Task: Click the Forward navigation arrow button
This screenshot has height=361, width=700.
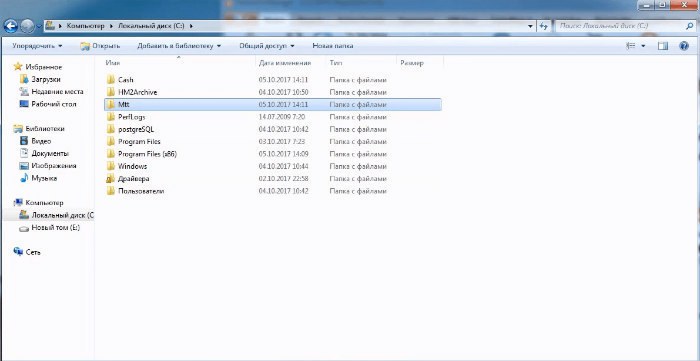Action: point(28,26)
